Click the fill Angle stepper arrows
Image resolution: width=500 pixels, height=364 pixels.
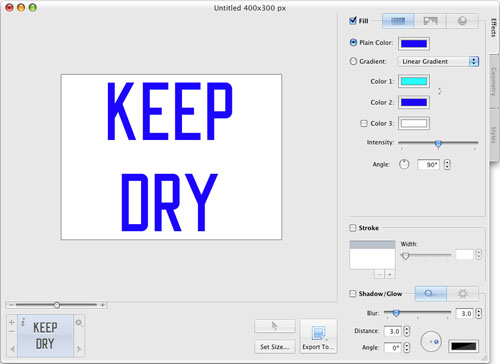[x=447, y=164]
